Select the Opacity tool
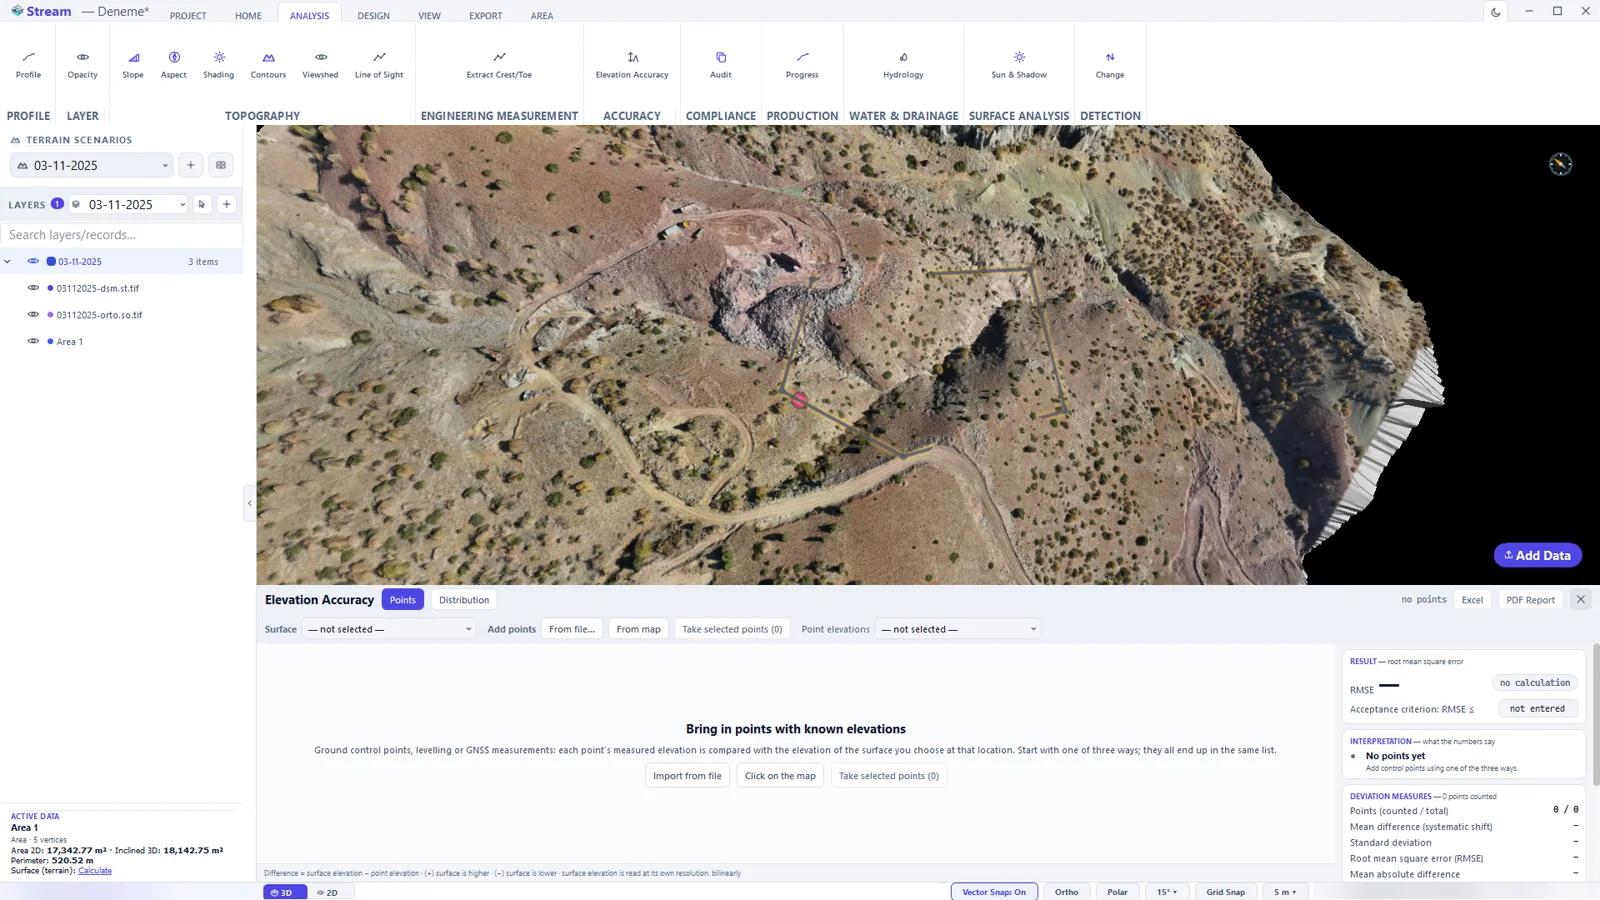This screenshot has width=1600, height=900. [83, 65]
